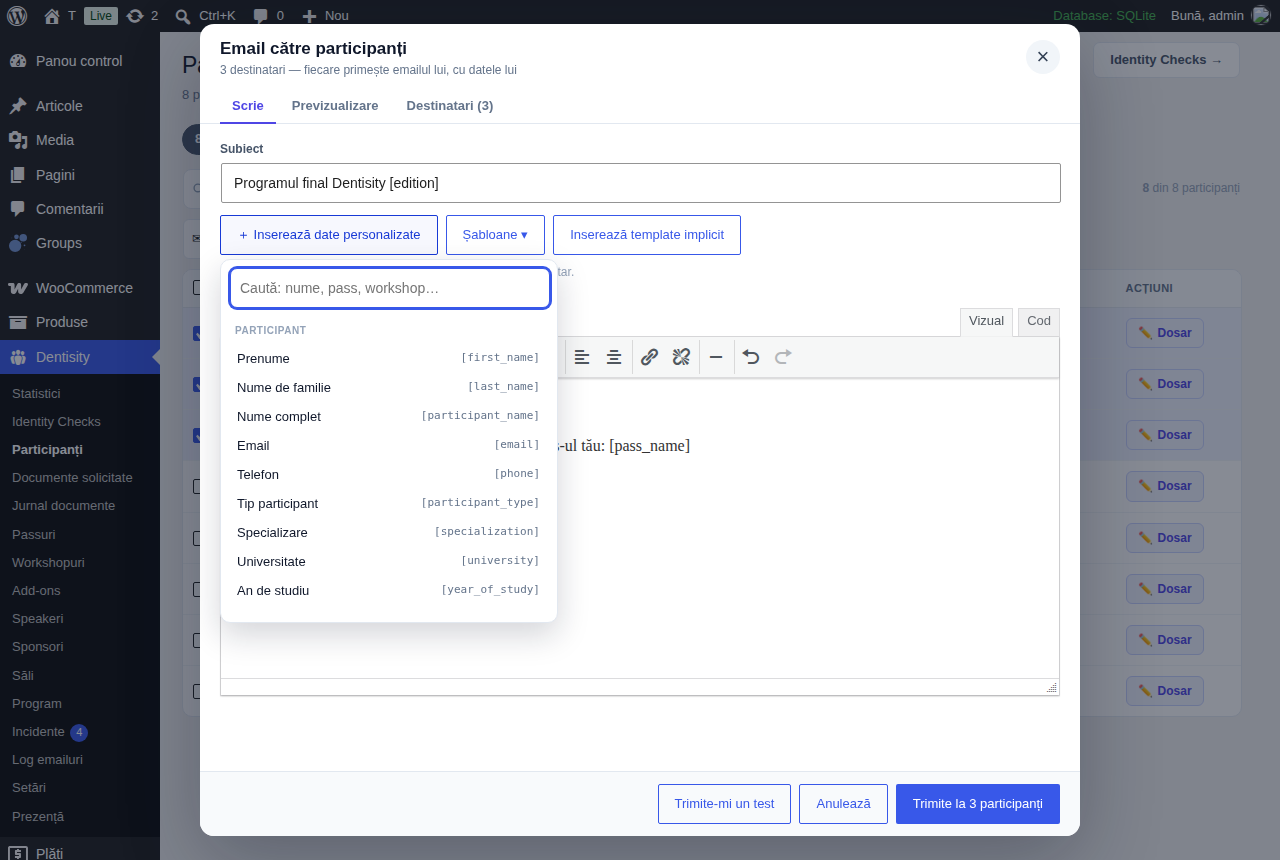Click the plus Nou icon
1280x860 pixels.
click(x=310, y=16)
